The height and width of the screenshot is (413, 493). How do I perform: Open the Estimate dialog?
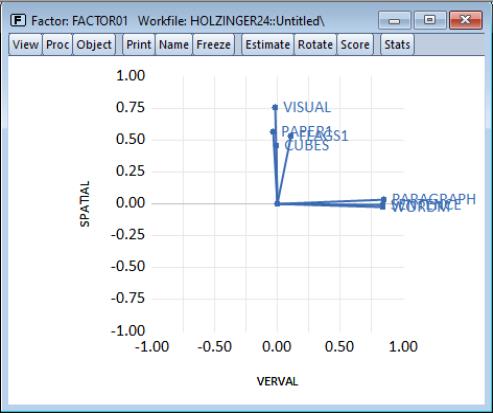[x=268, y=44]
